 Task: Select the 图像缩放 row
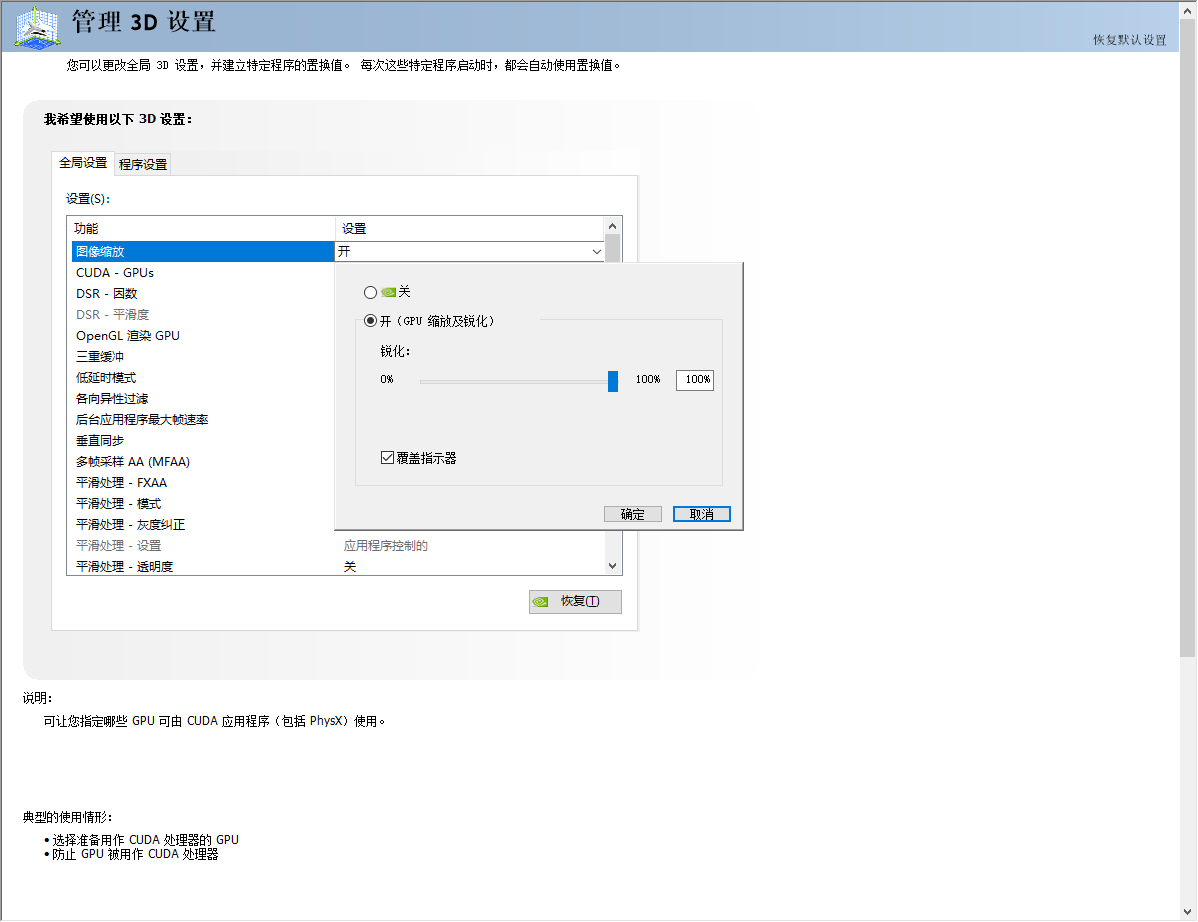203,251
